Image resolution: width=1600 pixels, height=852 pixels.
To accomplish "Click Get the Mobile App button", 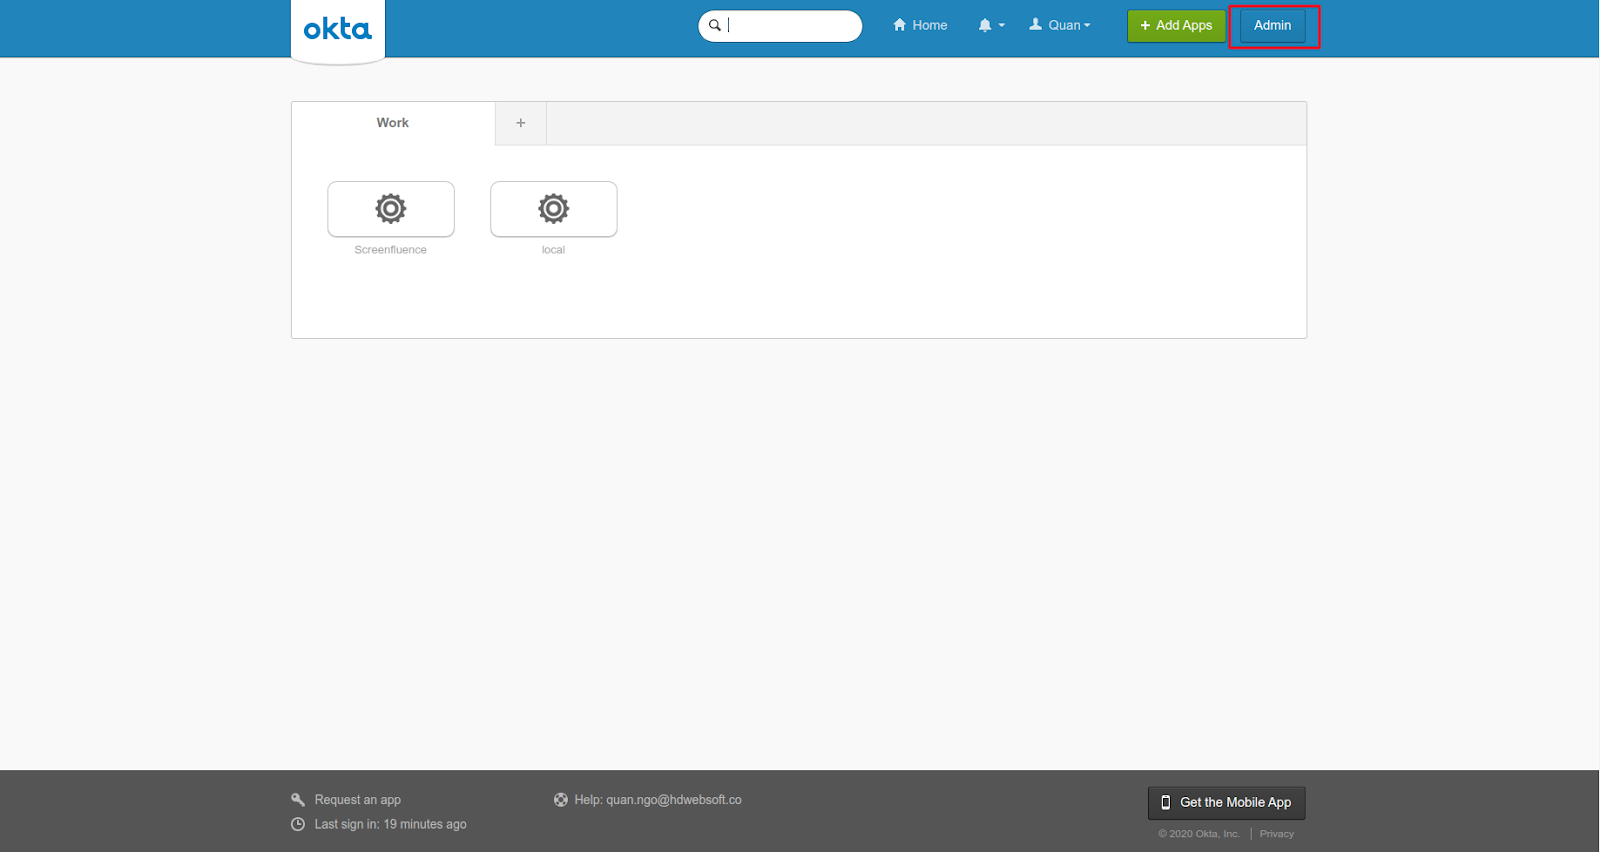I will [x=1226, y=802].
